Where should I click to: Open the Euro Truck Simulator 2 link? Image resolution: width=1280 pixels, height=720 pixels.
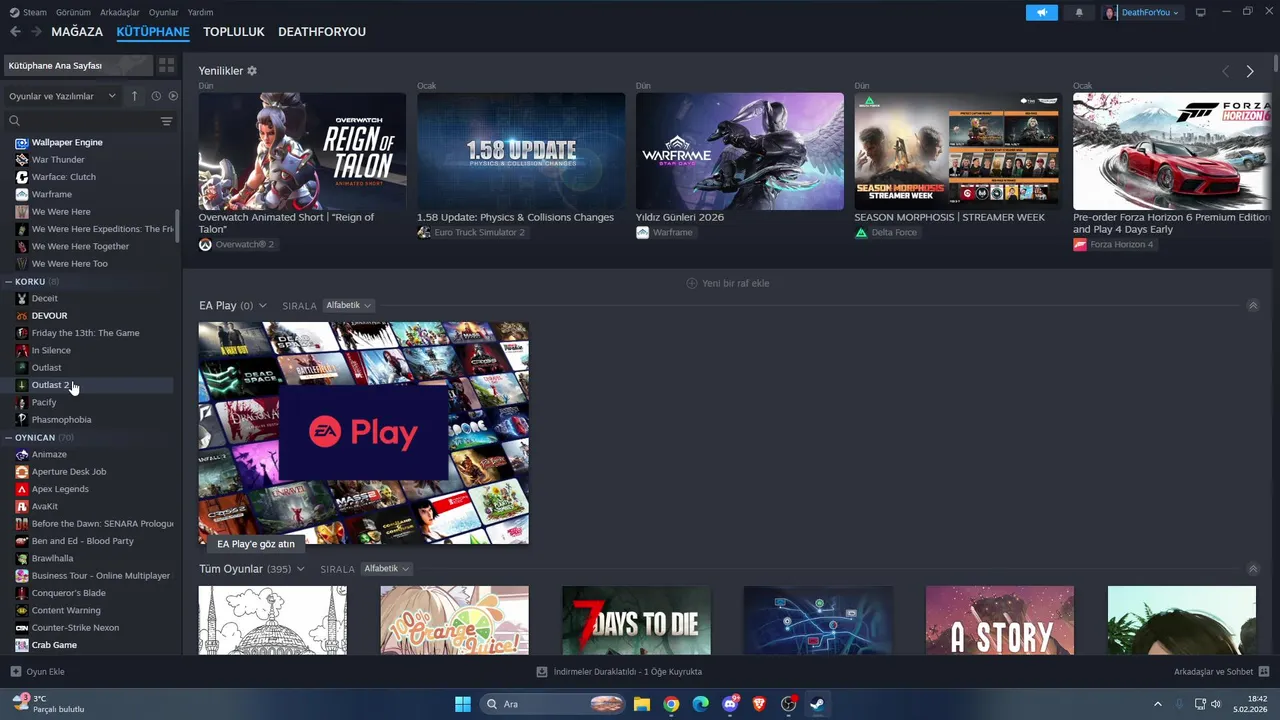tap(472, 232)
